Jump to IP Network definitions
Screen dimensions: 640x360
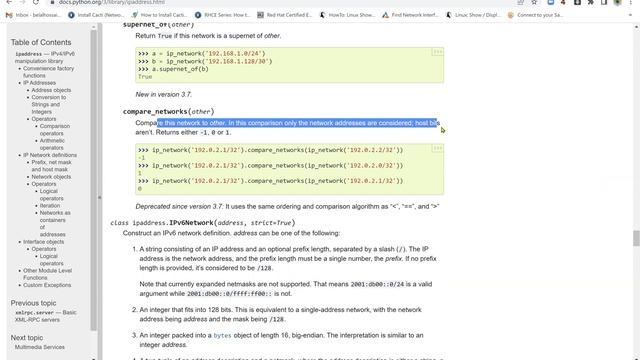click(x=50, y=155)
